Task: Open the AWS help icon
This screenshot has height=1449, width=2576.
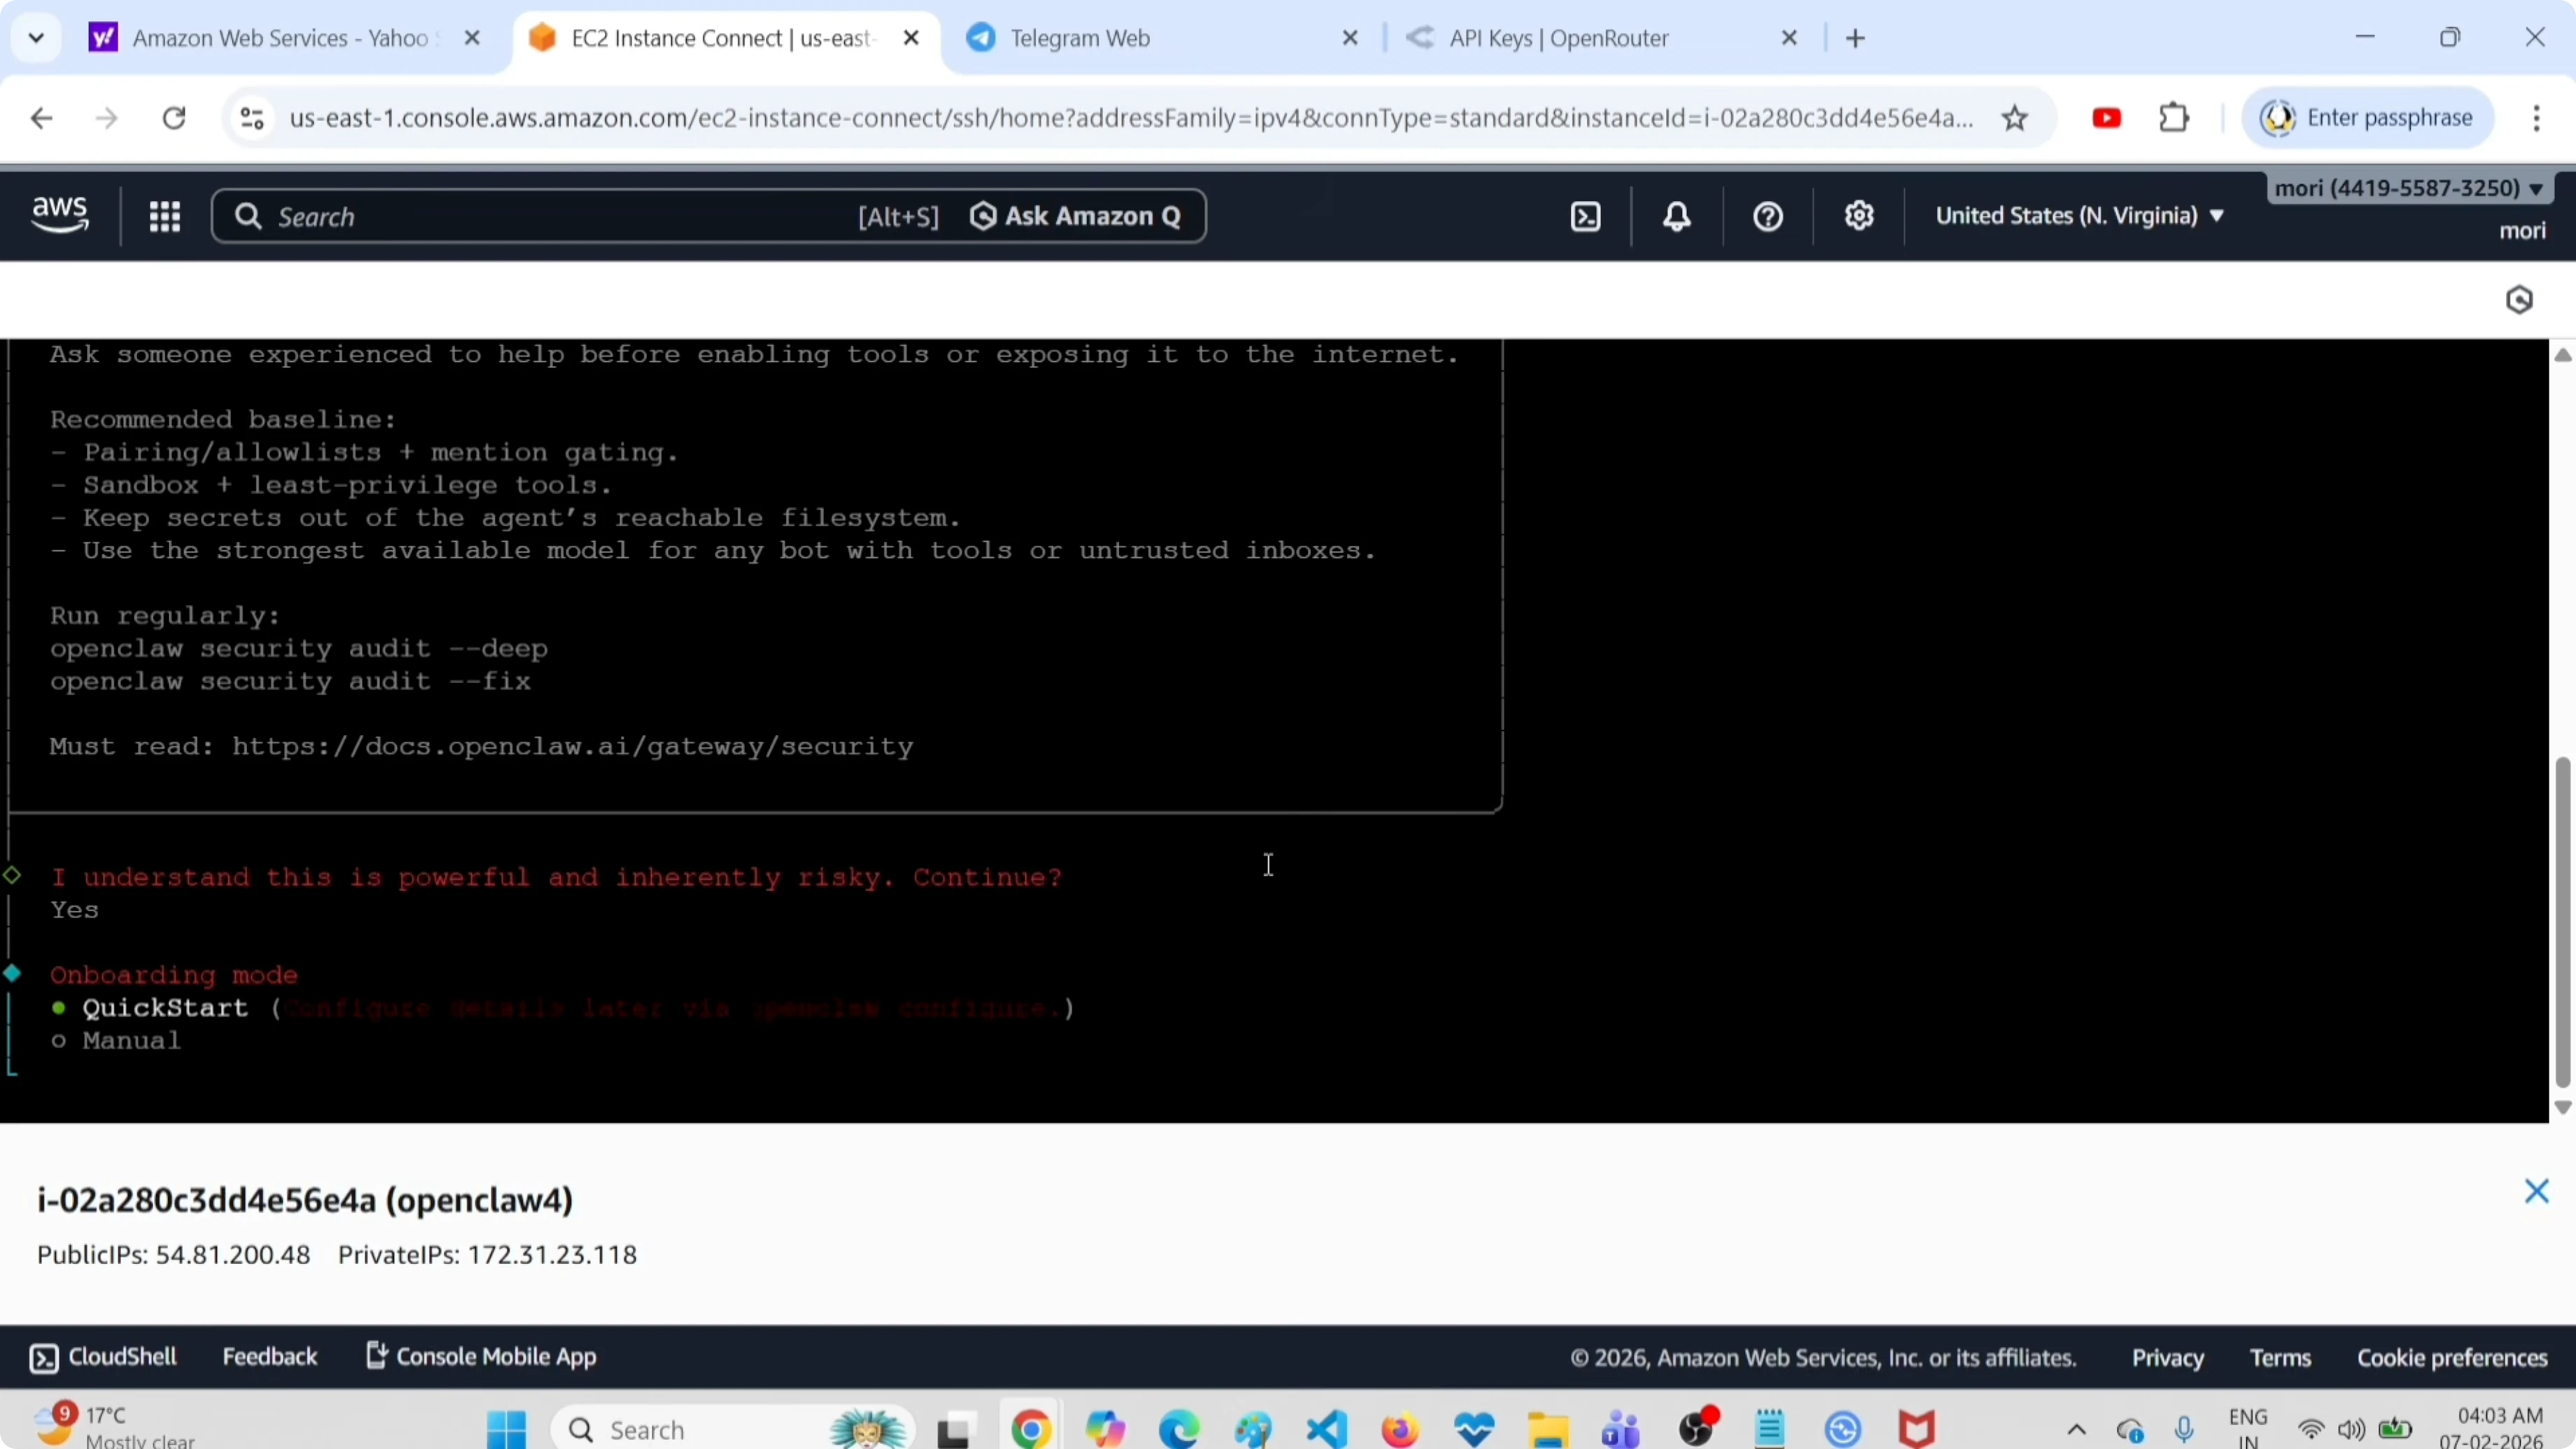Action: click(x=1766, y=216)
